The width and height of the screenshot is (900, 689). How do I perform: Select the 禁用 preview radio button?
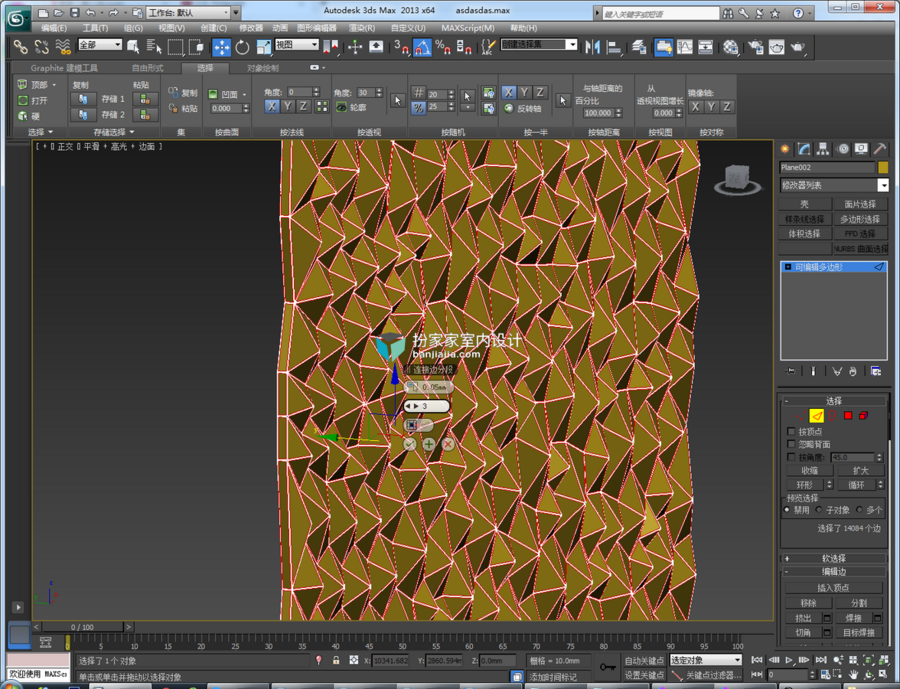coord(787,509)
